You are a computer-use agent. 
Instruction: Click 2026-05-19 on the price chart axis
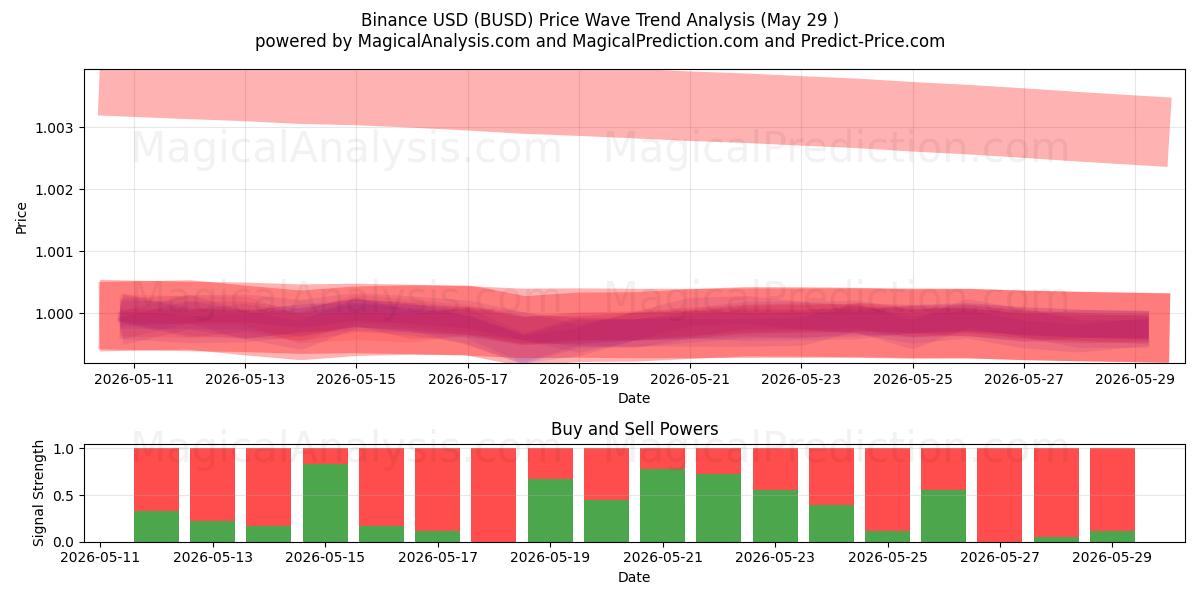coord(579,379)
